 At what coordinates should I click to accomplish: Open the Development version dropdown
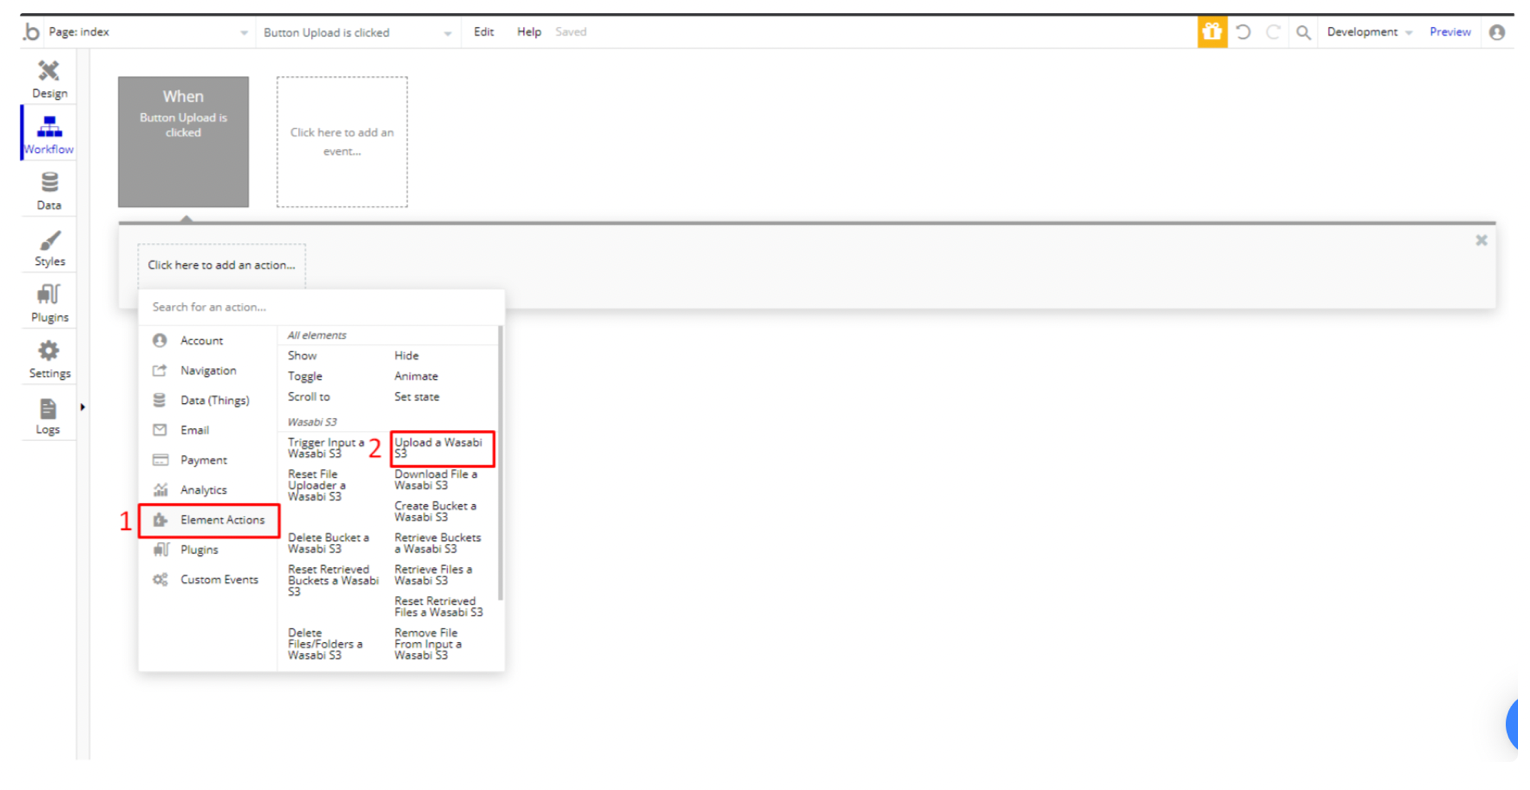click(1369, 32)
